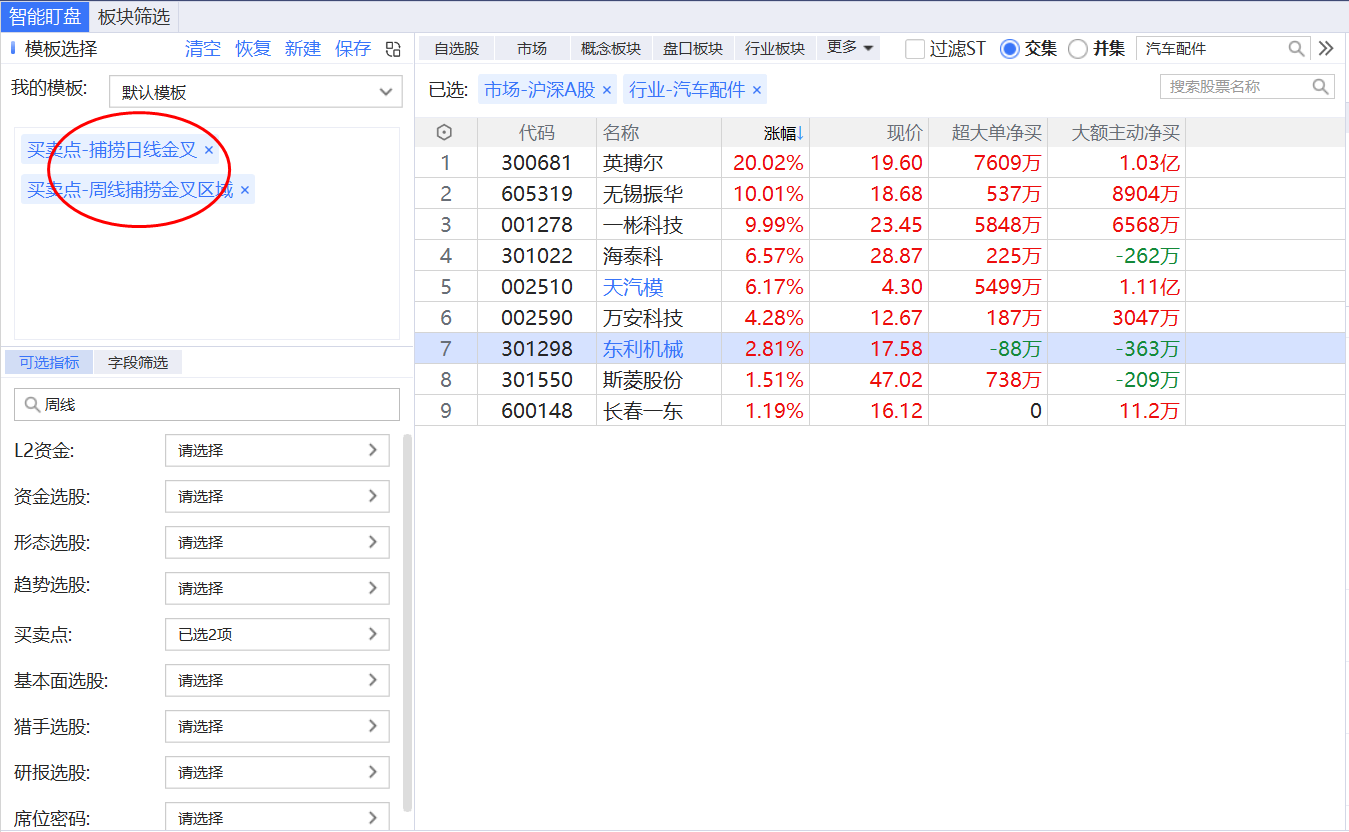Expand the 席位密码 selector
The height and width of the screenshot is (832, 1349).
pyautogui.click(x=277, y=817)
